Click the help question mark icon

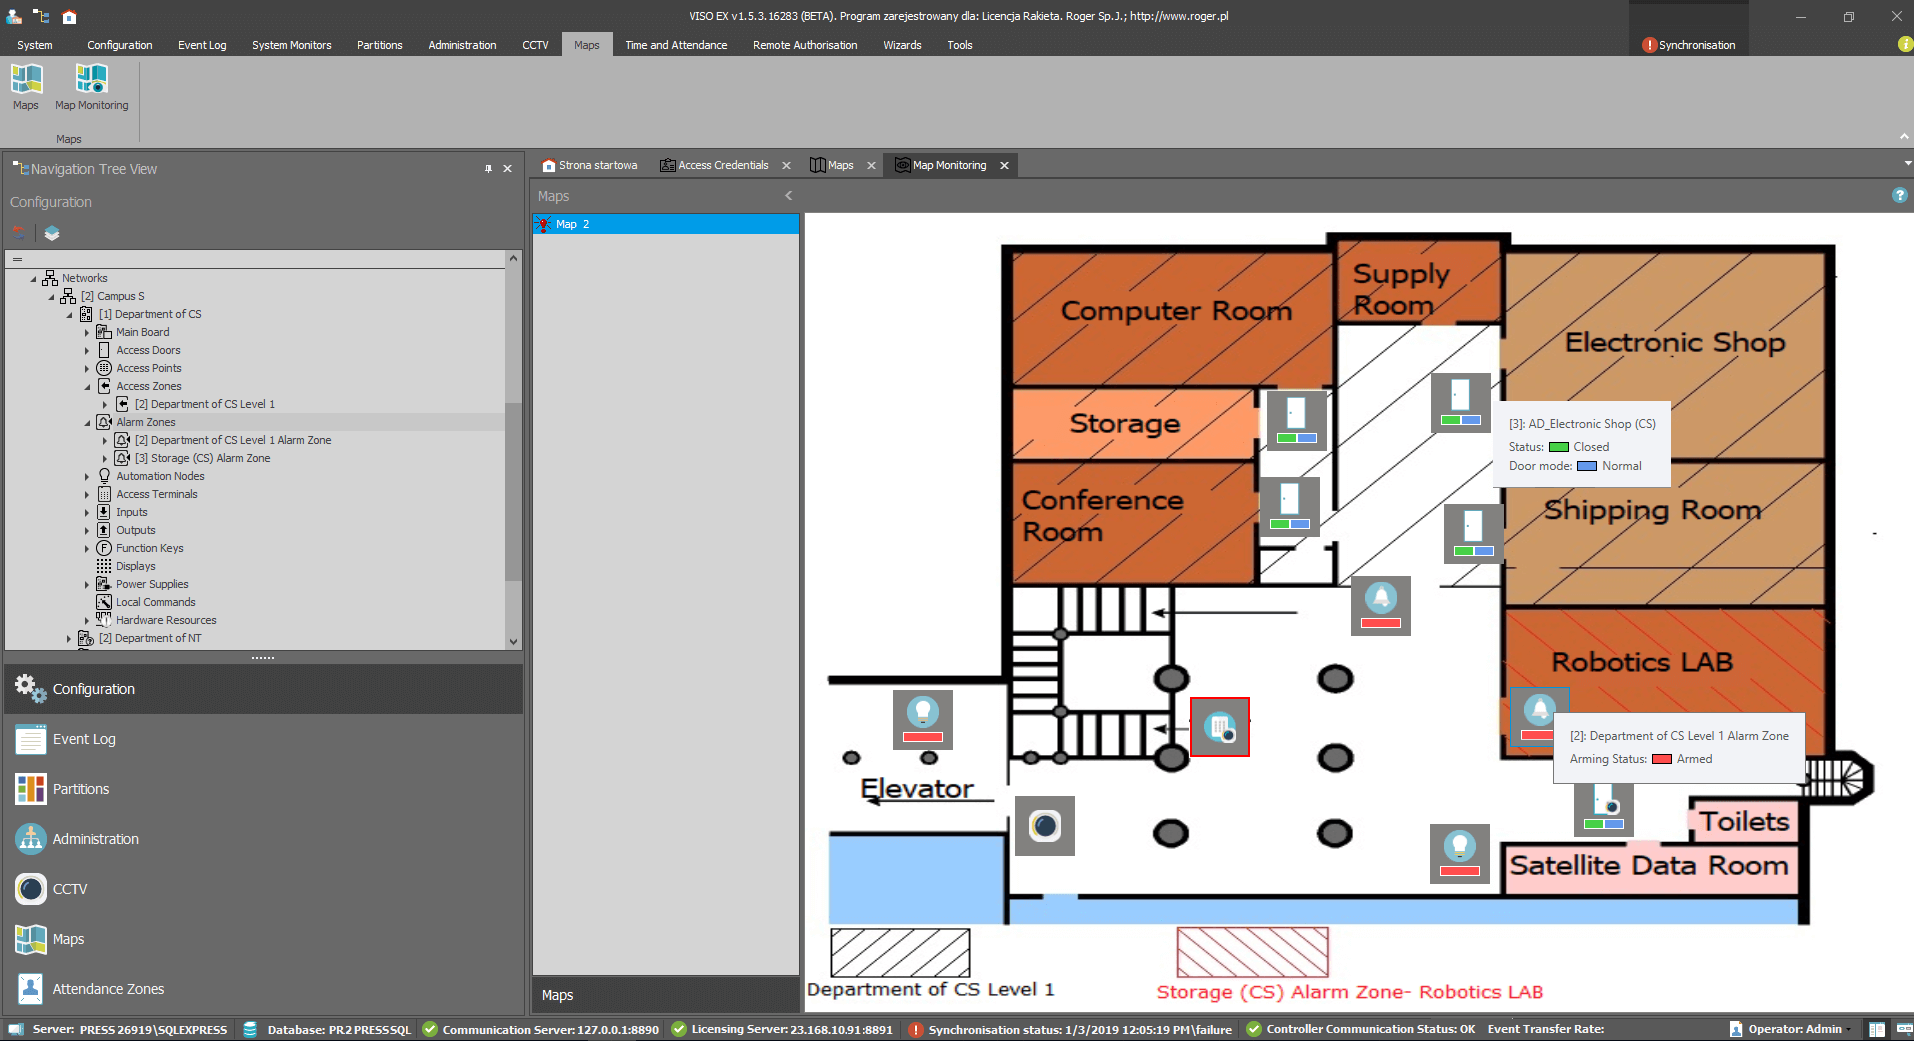(x=1899, y=196)
